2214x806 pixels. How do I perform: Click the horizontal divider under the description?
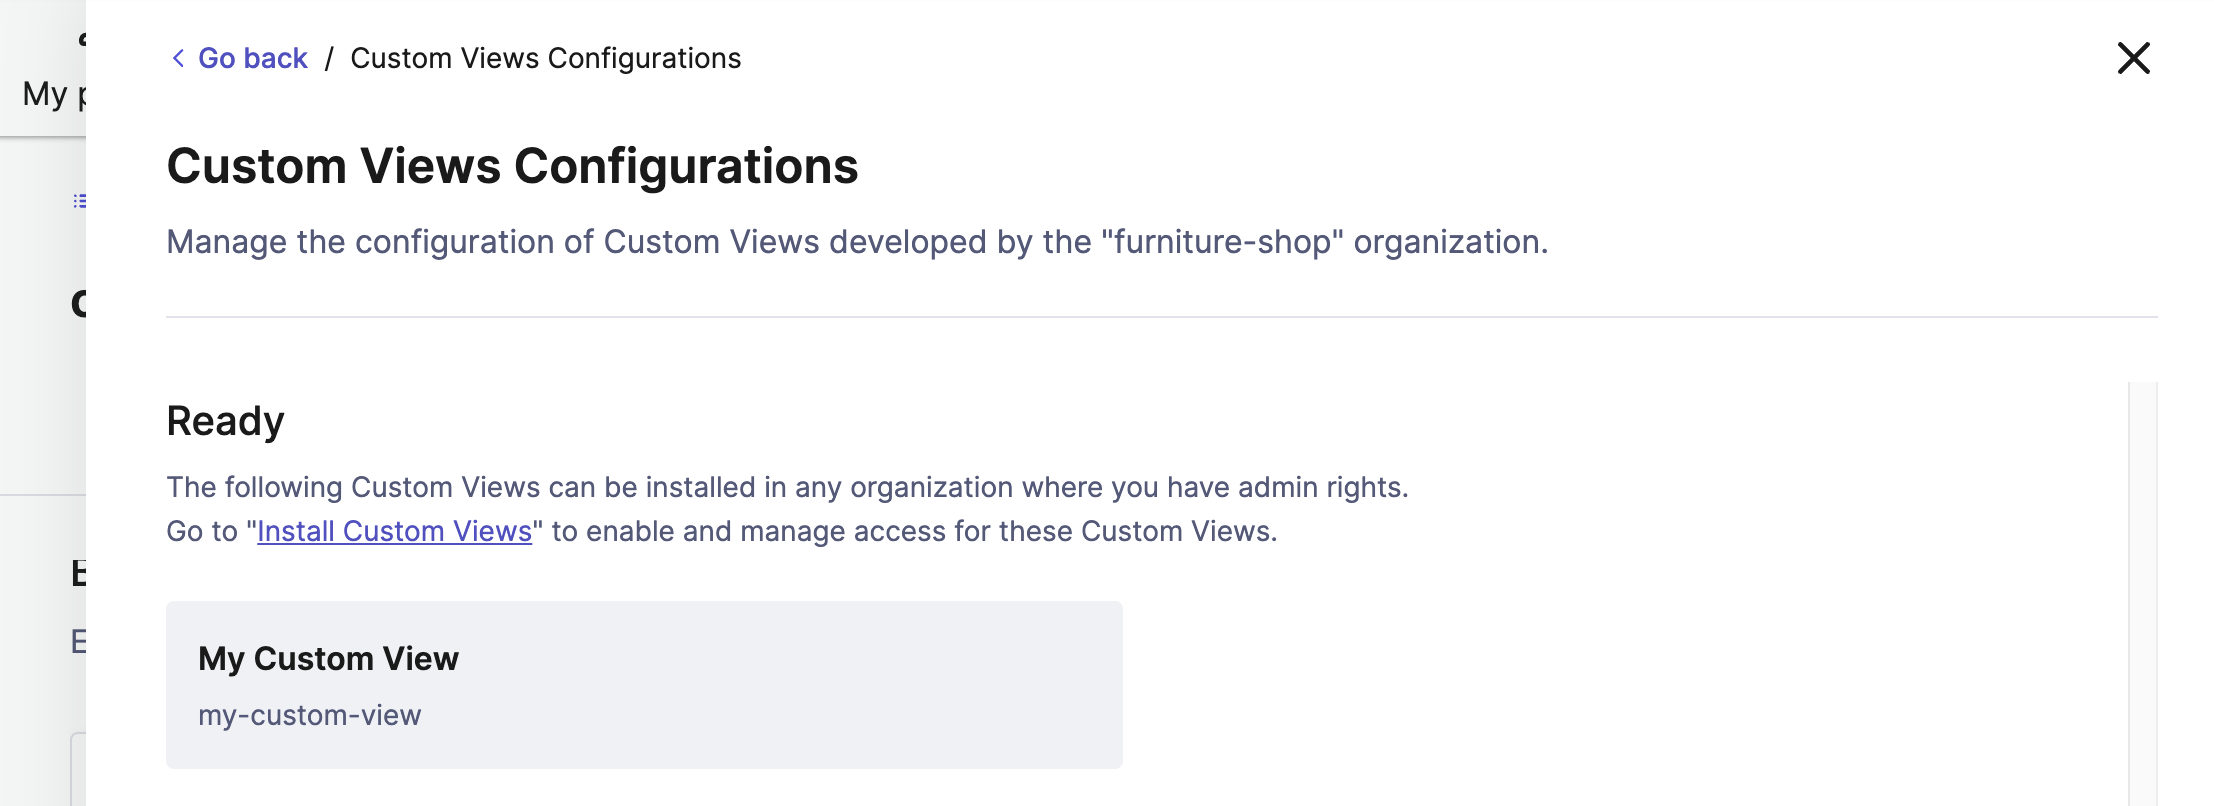tap(1161, 317)
